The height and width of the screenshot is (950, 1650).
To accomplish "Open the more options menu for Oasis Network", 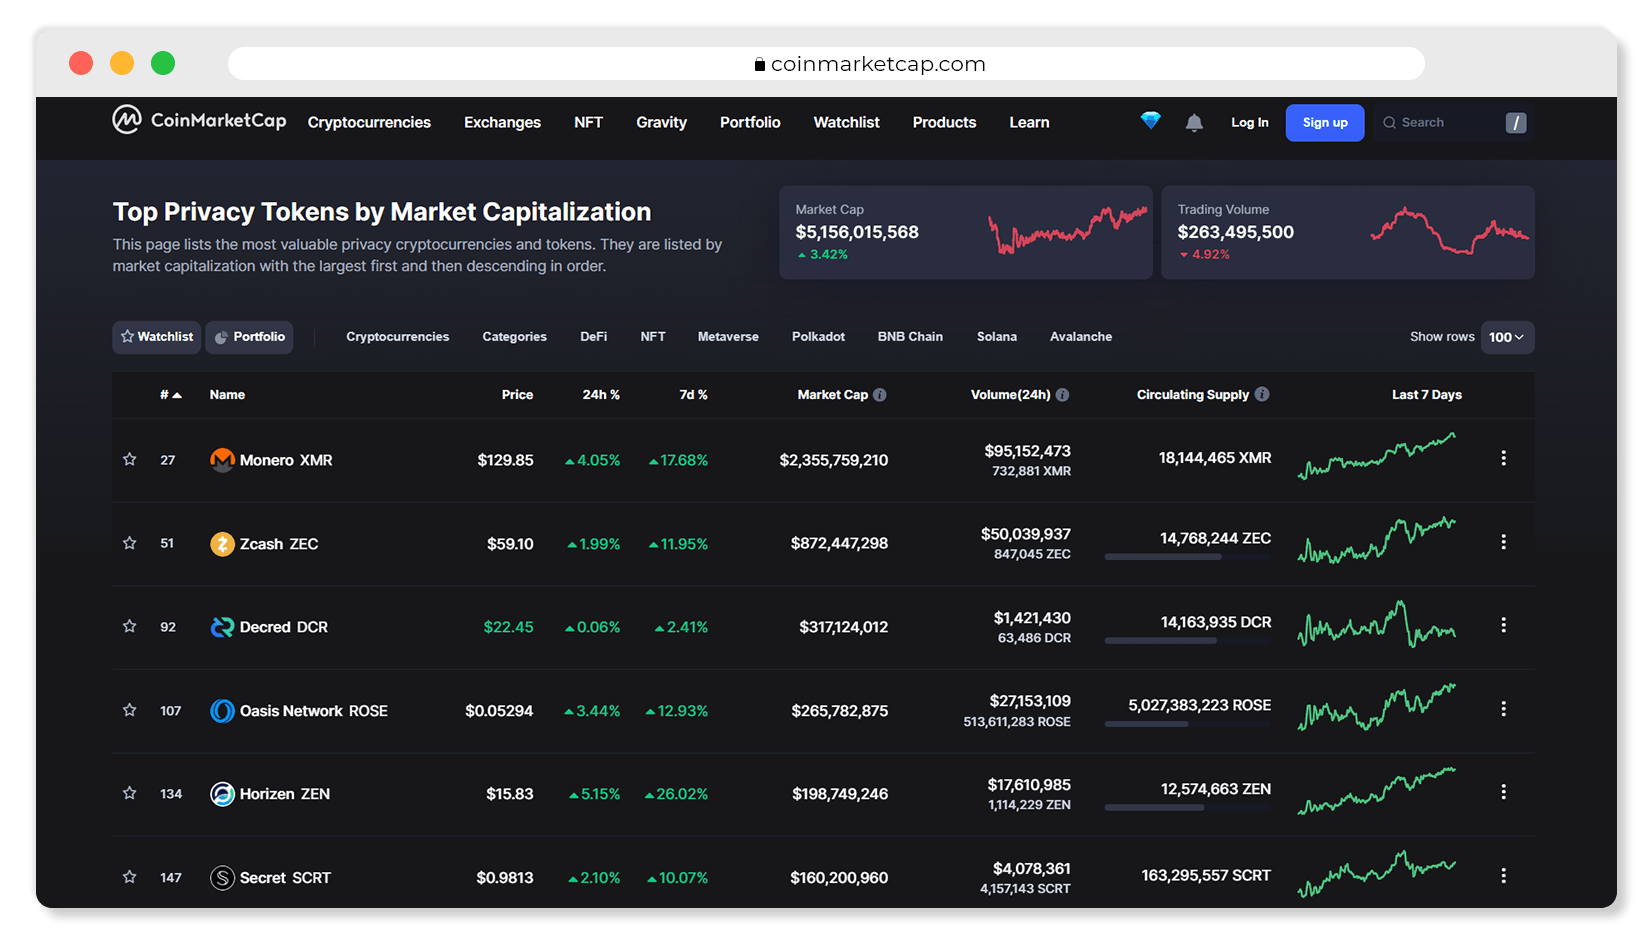I will click(x=1503, y=709).
